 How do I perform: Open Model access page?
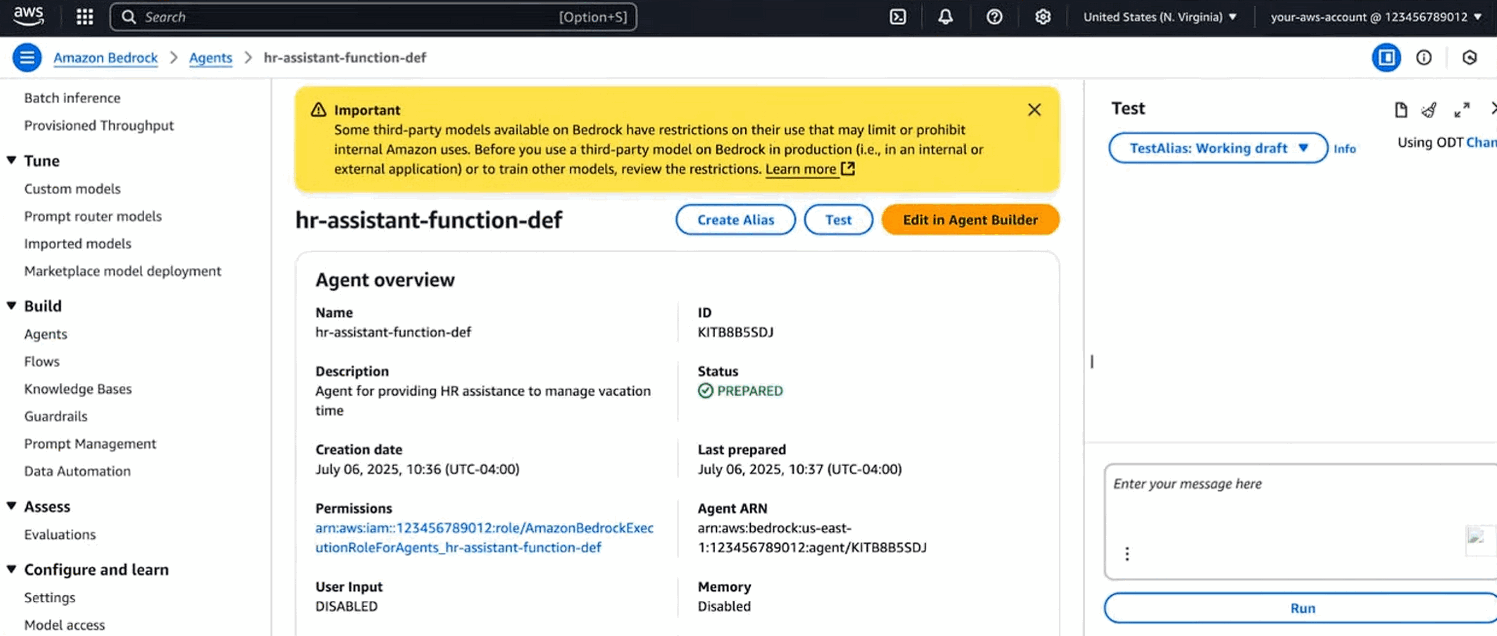tap(65, 625)
